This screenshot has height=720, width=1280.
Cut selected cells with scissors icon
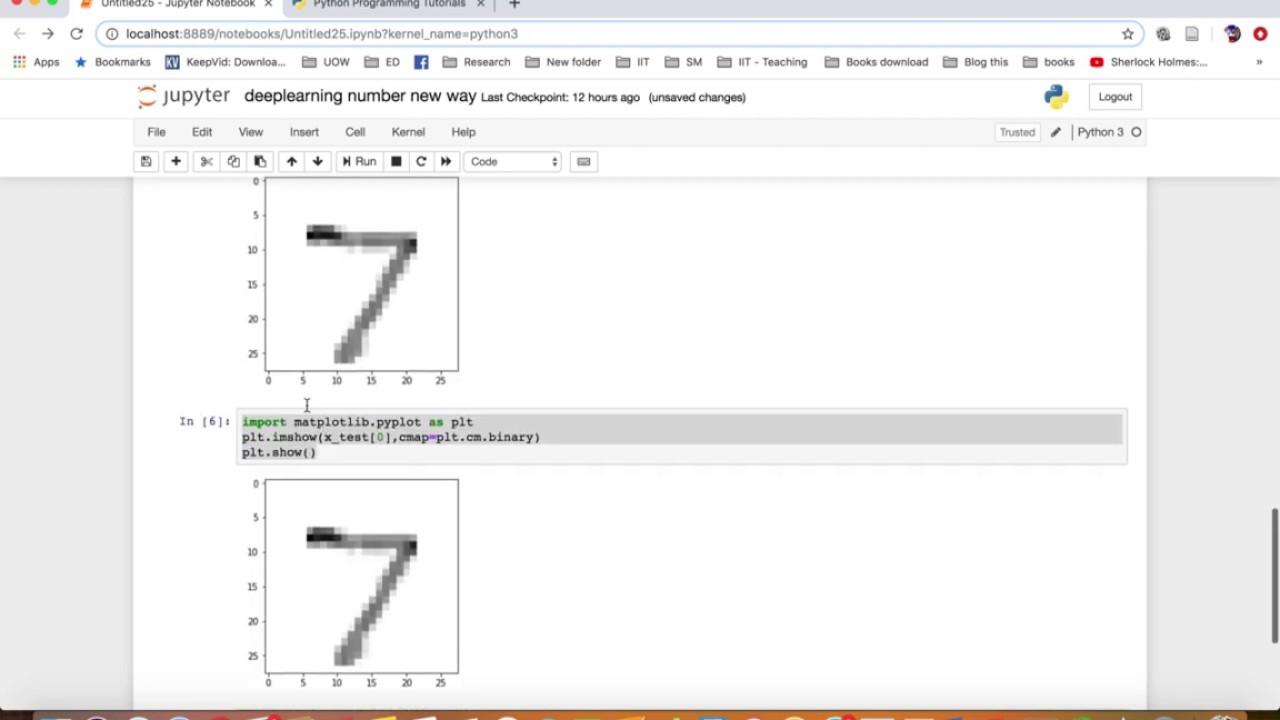coord(207,162)
